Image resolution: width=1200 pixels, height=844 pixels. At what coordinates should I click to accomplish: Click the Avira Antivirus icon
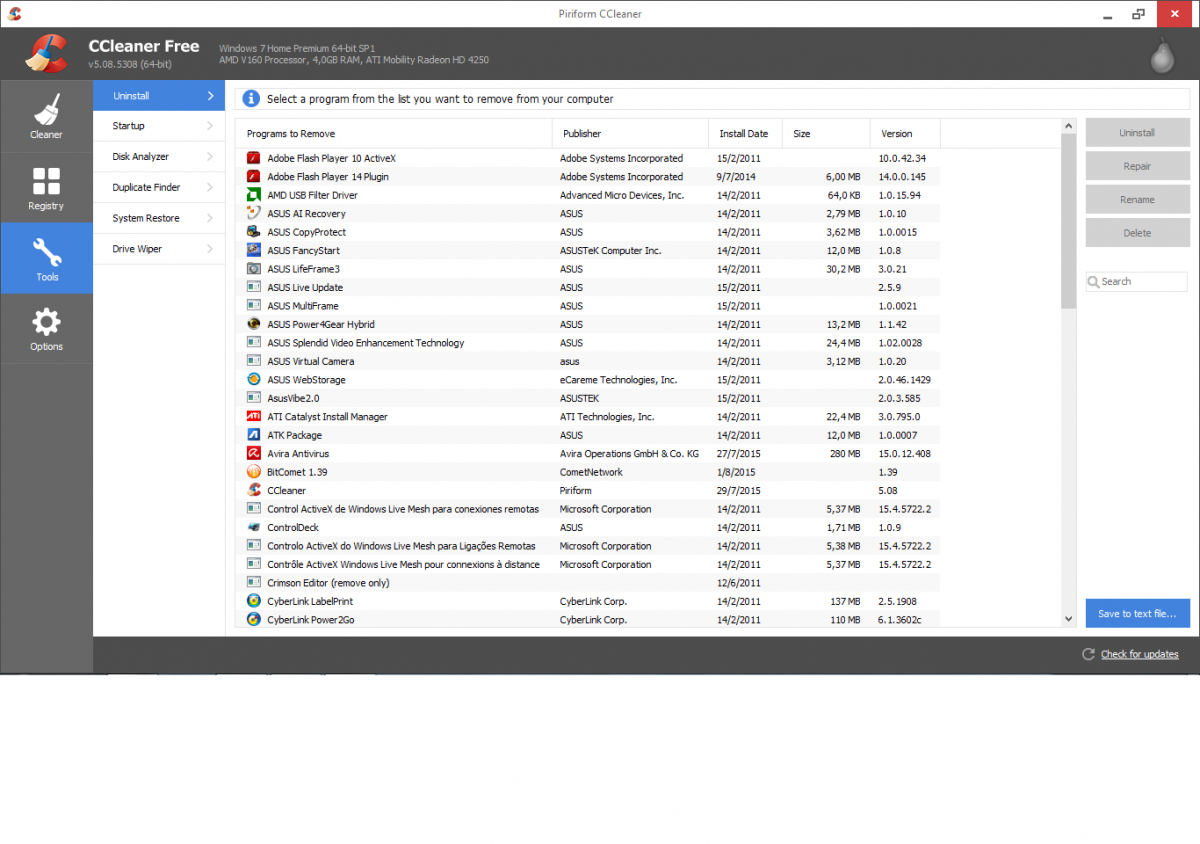pos(254,454)
